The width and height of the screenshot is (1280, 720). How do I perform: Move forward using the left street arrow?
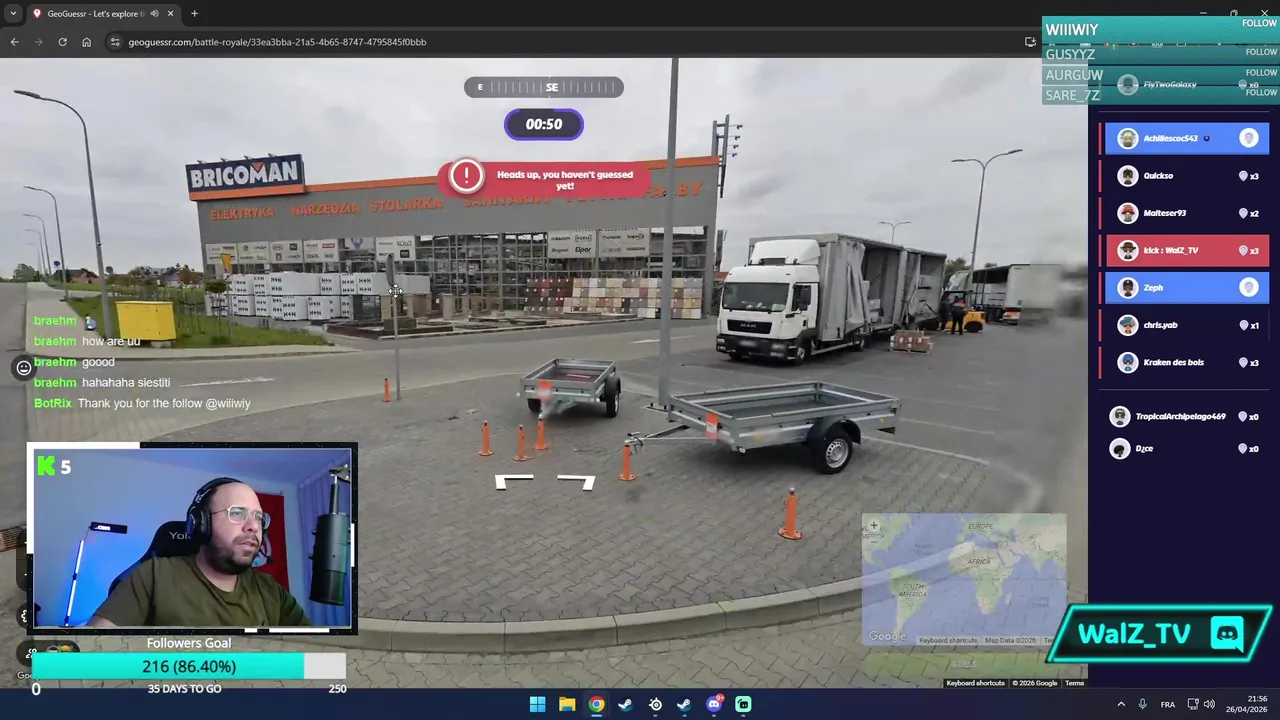pos(514,482)
